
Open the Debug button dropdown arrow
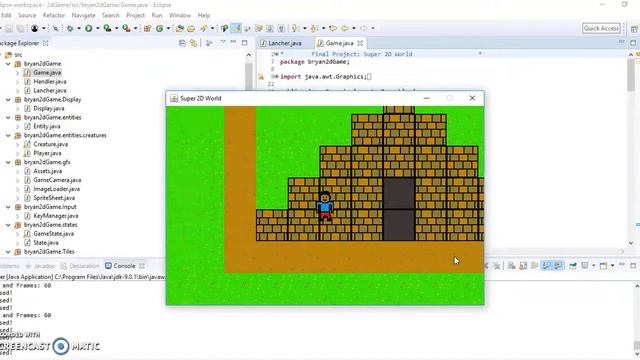pos(79,28)
